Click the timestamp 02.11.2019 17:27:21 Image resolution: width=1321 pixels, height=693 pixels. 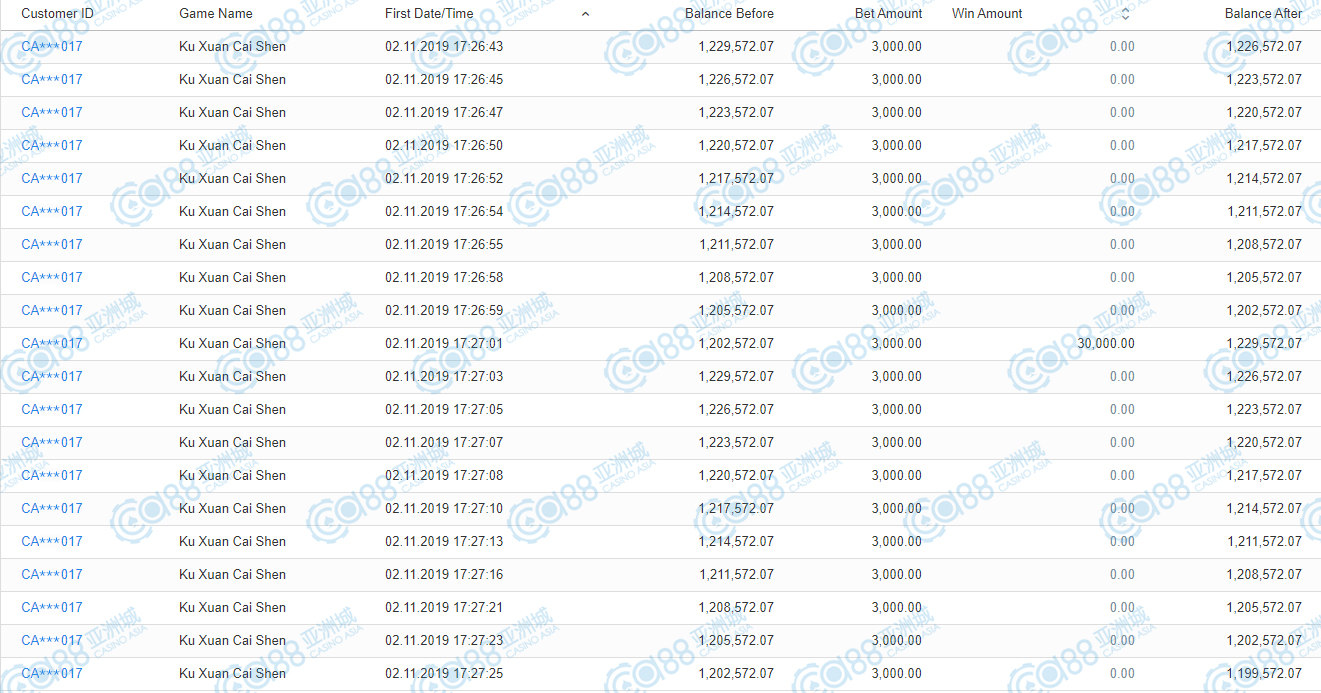pos(444,607)
